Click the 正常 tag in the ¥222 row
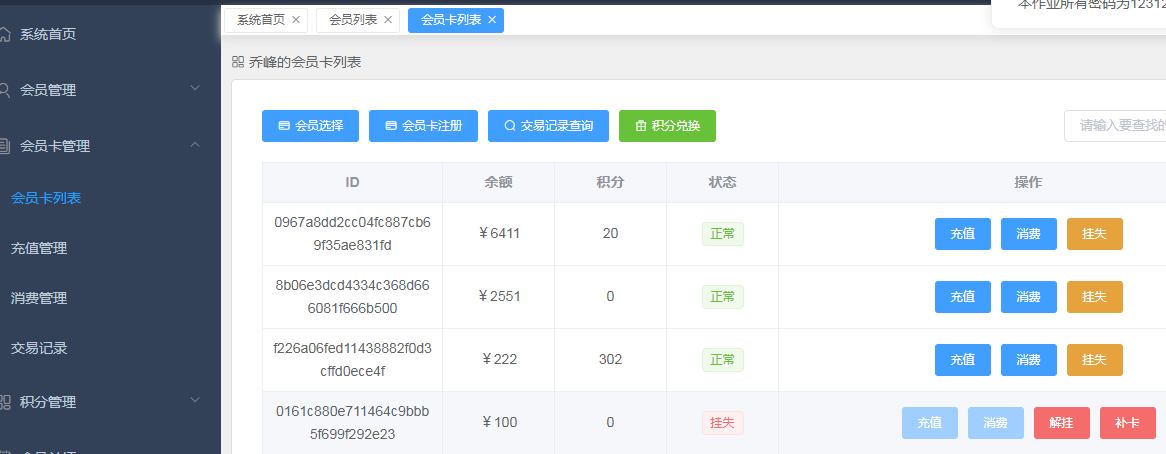The image size is (1166, 454). pyautogui.click(x=723, y=360)
